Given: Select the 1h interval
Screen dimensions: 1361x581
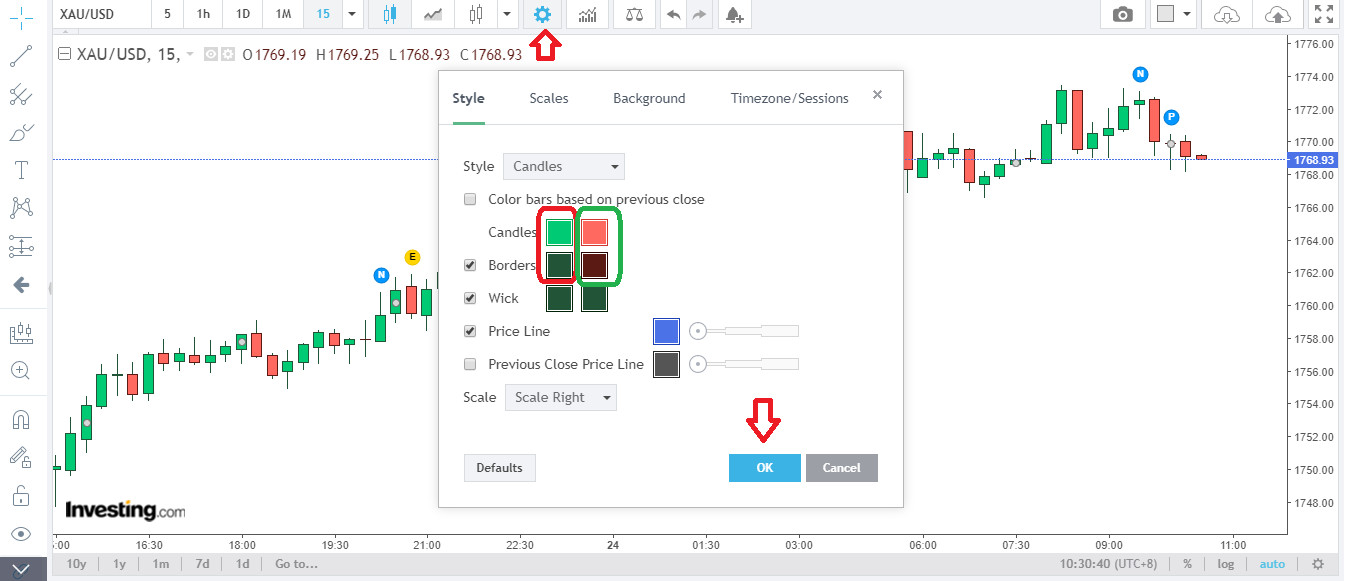Looking at the screenshot, I should pos(203,14).
